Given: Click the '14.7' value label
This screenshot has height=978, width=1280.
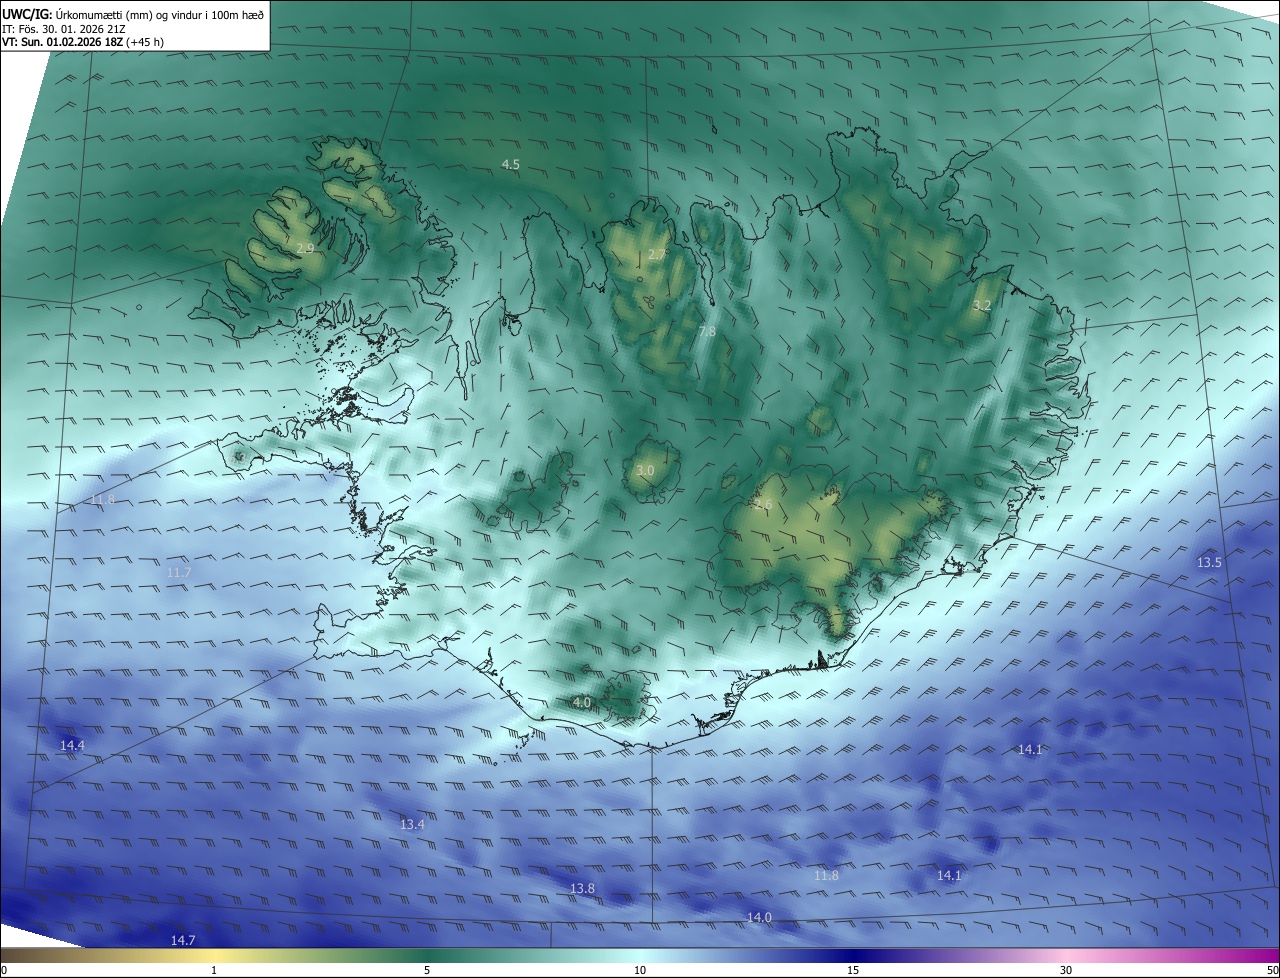Looking at the screenshot, I should (183, 940).
